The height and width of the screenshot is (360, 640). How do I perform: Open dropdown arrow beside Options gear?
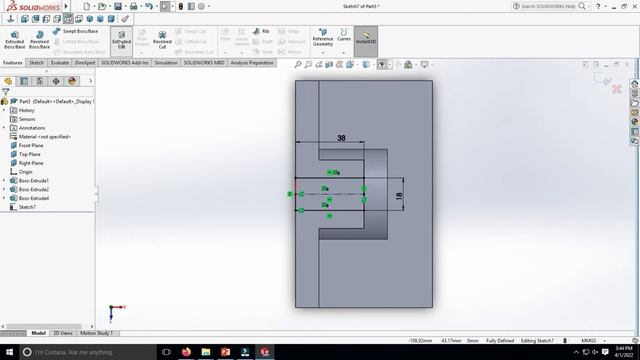(x=209, y=6)
